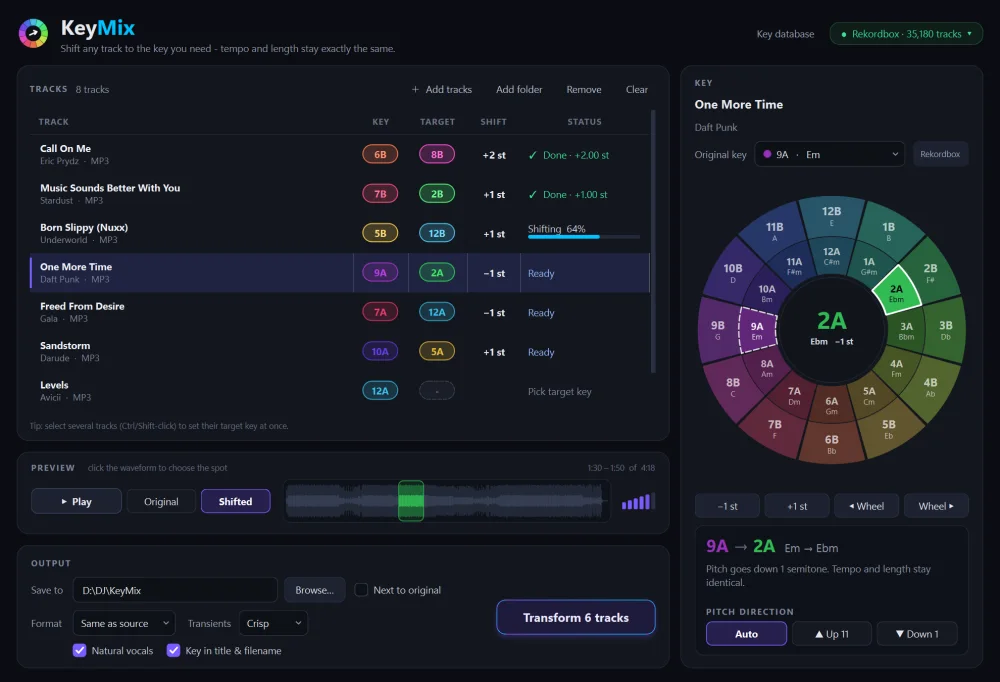This screenshot has height=682, width=1000.
Task: Select 6A (Gm) segment on the wheel
Action: 832,406
